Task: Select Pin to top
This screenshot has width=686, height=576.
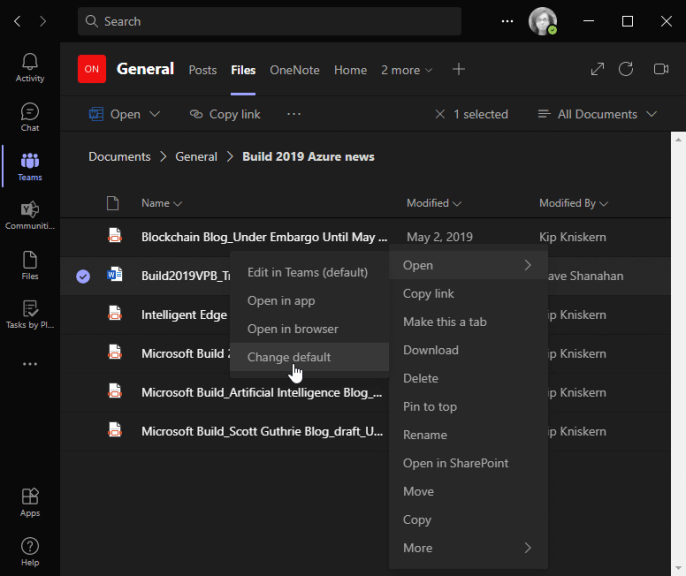Action: point(468,406)
